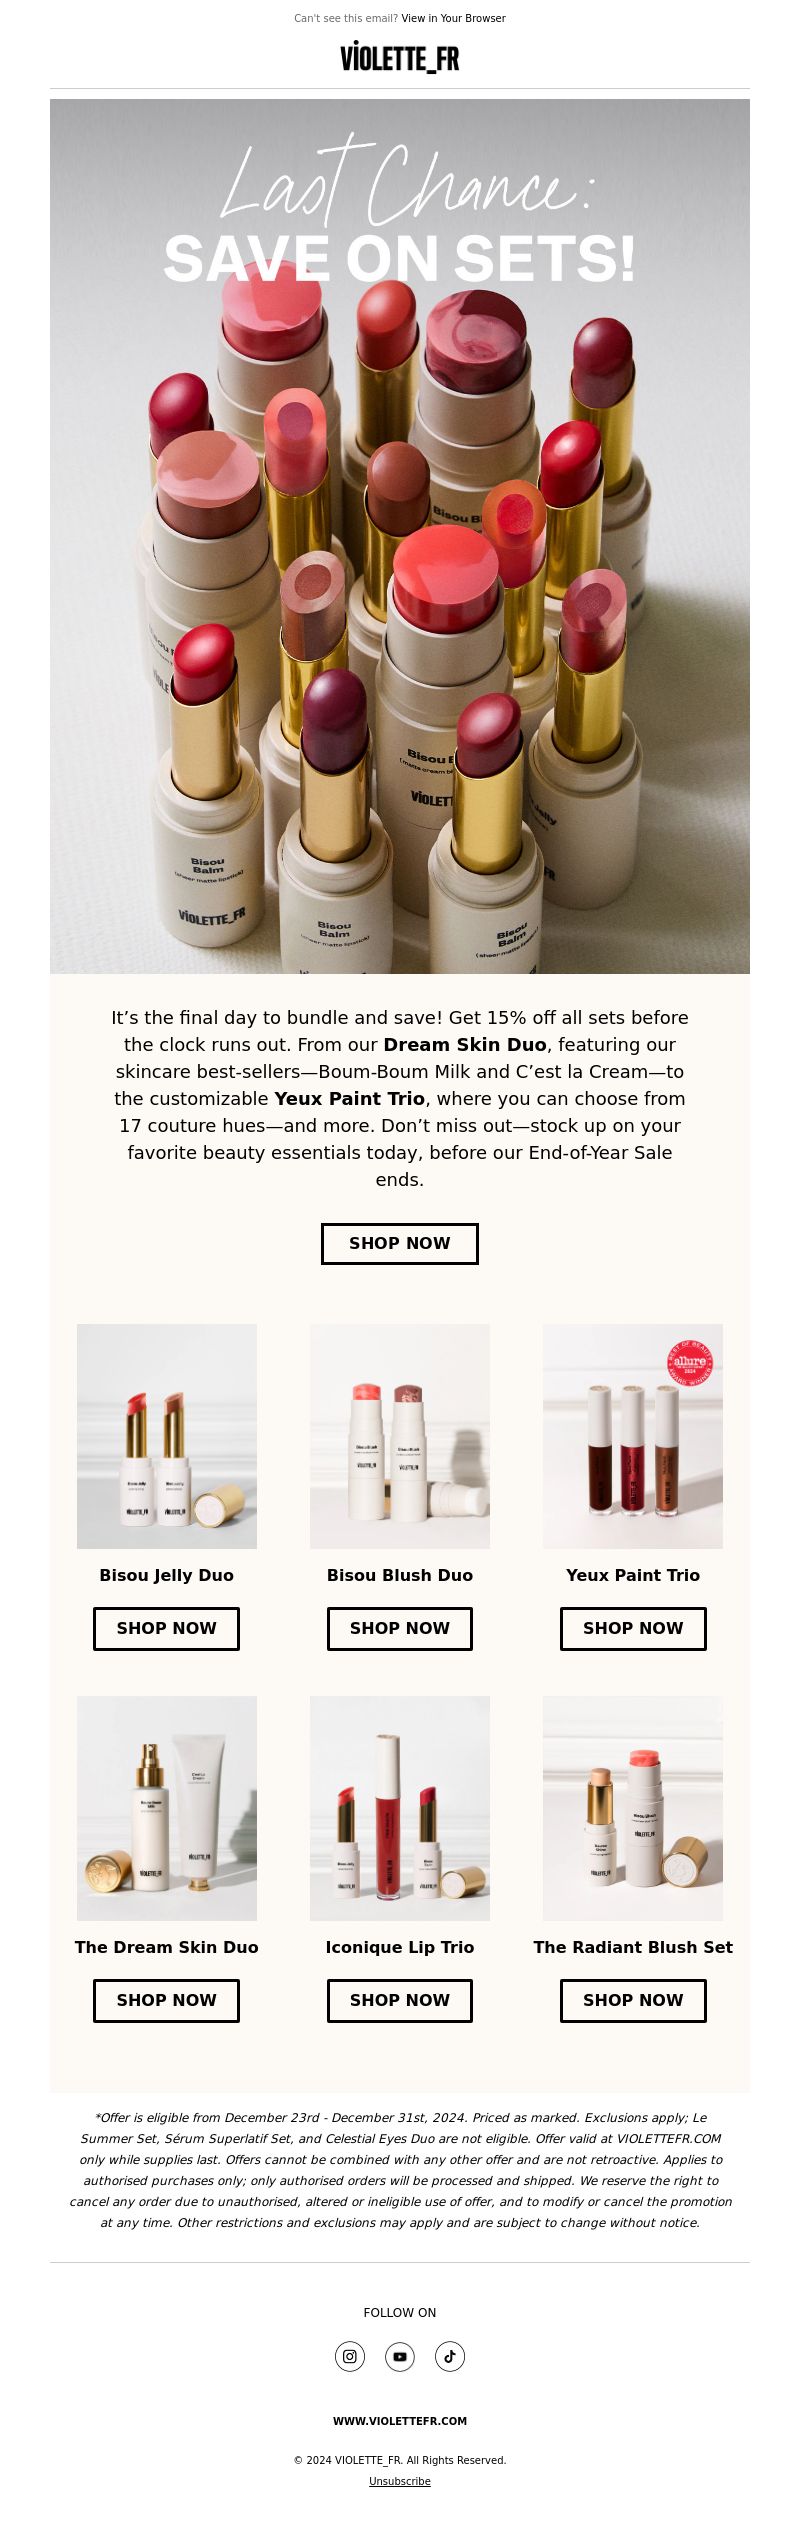Open the Instagram social icon
The height and width of the screenshot is (2539, 800).
click(350, 2356)
